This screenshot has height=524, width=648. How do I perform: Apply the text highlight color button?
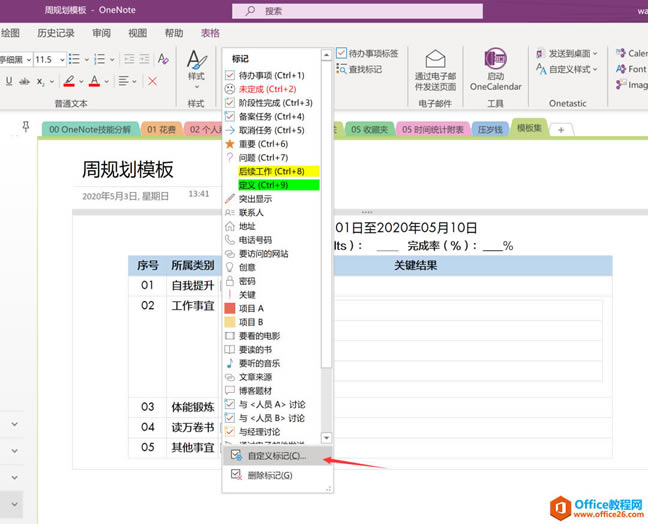(x=69, y=81)
